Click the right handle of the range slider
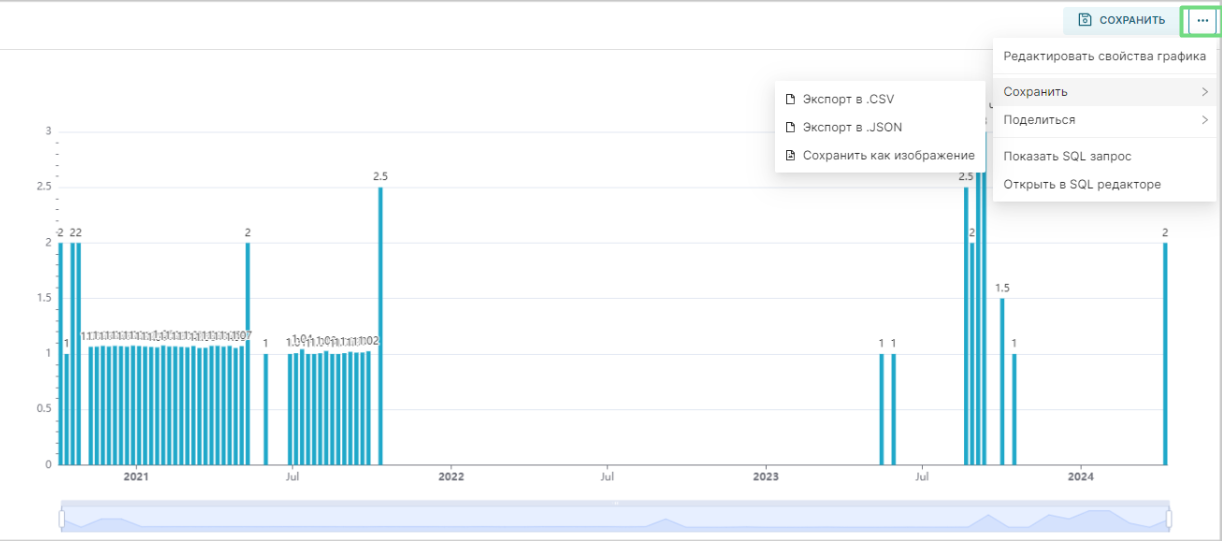Screen dimensions: 1222x541 coord(1168,519)
